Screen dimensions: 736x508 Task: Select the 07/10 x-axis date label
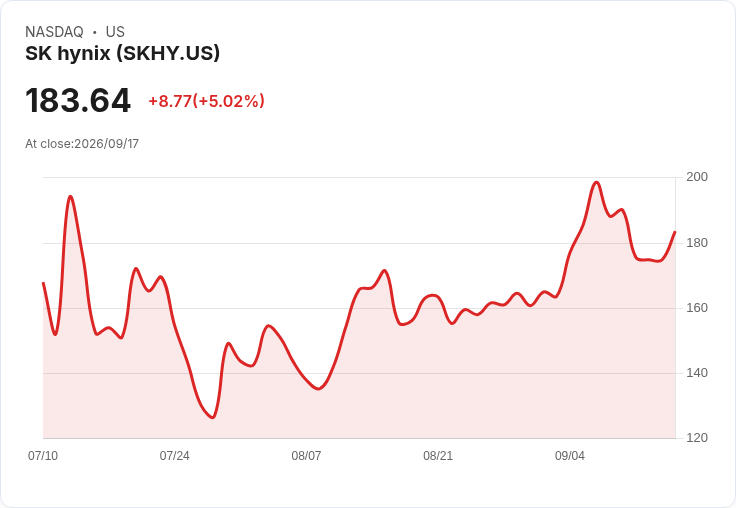[x=43, y=456]
